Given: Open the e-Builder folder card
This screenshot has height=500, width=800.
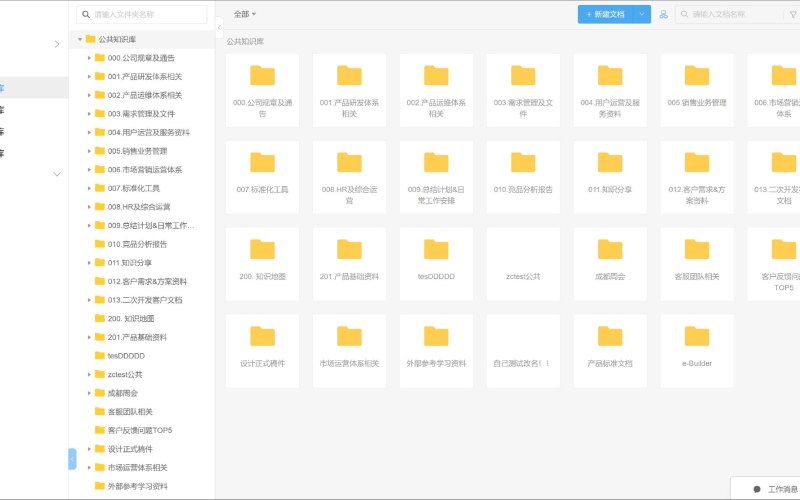Looking at the screenshot, I should [696, 351].
